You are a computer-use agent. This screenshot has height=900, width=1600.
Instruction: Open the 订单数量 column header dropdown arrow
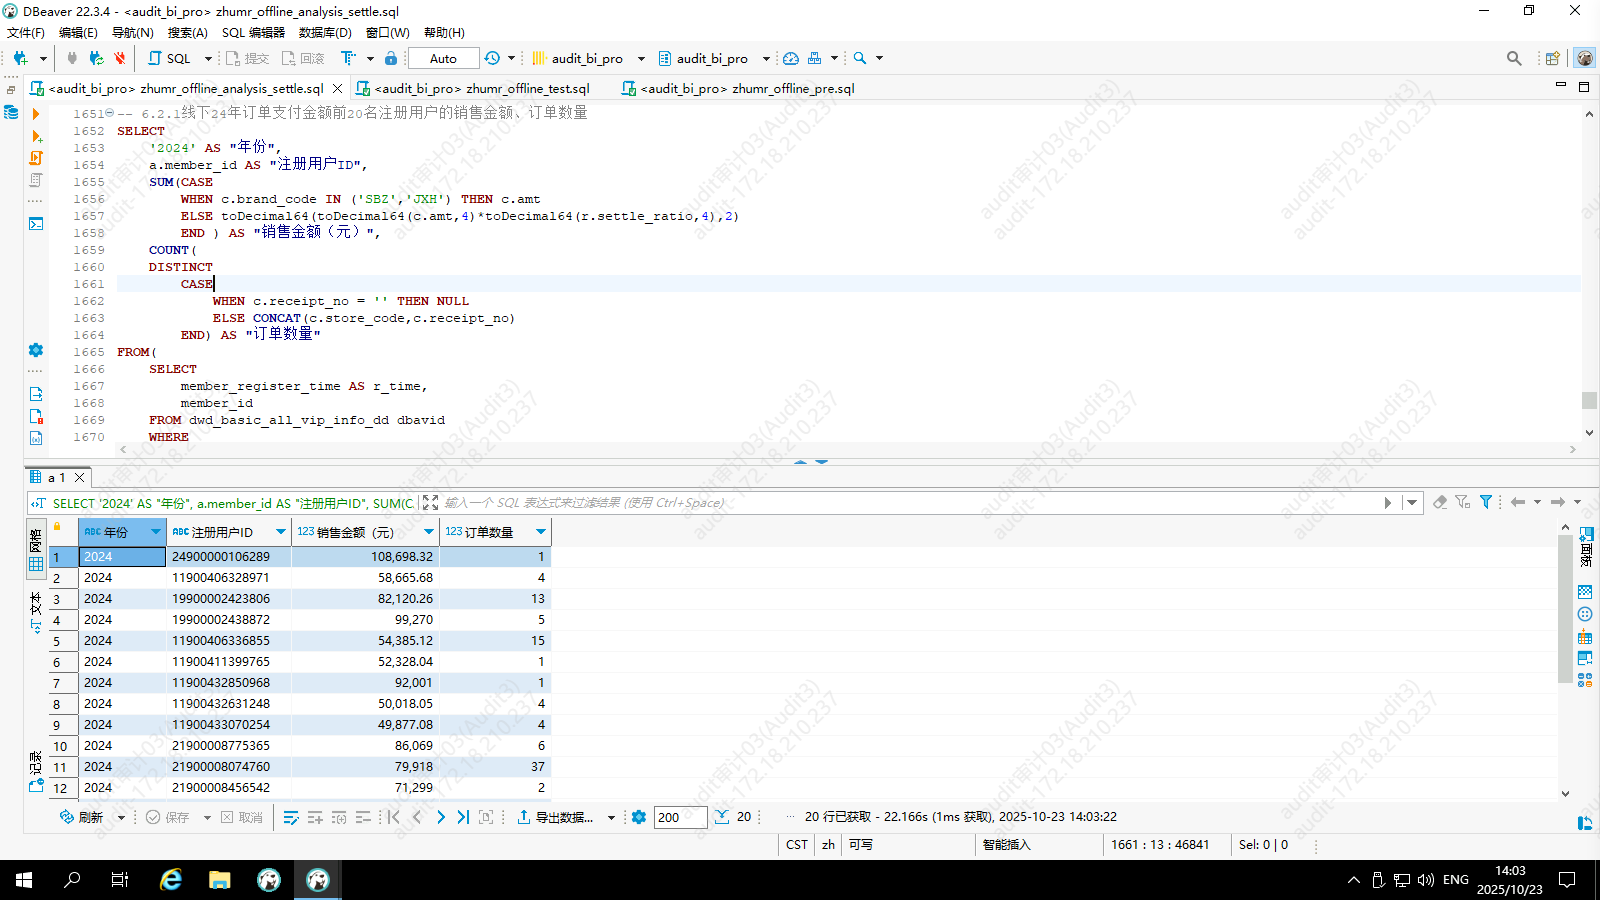click(541, 532)
